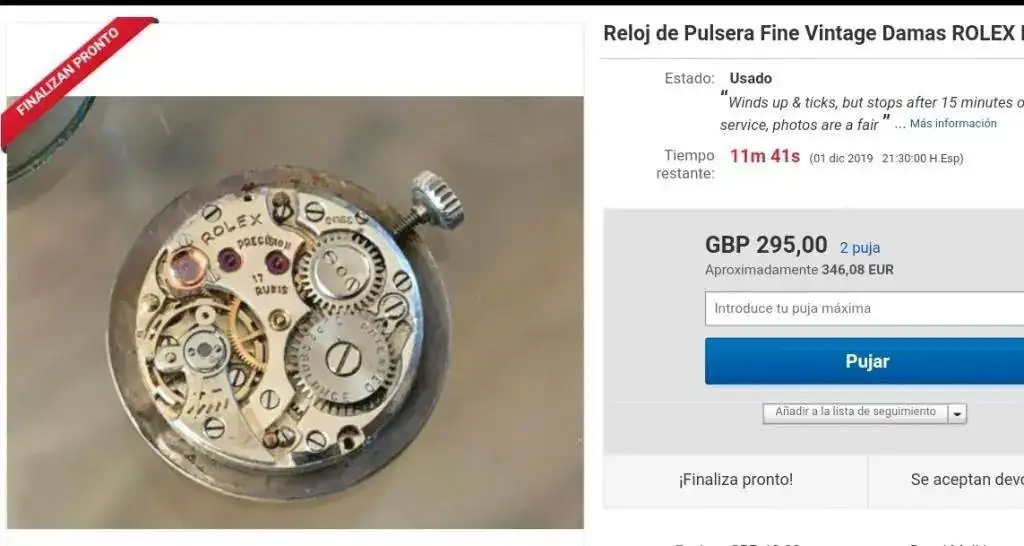1024x546 pixels.
Task: Click the Reloj de Pulsera listing title
Action: tap(813, 33)
